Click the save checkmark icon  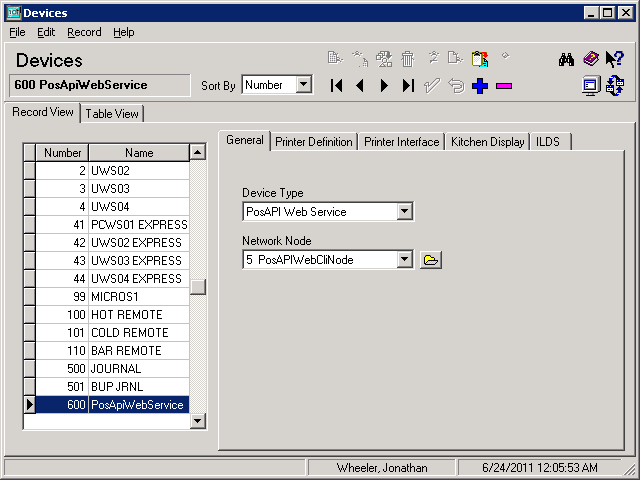tap(432, 86)
